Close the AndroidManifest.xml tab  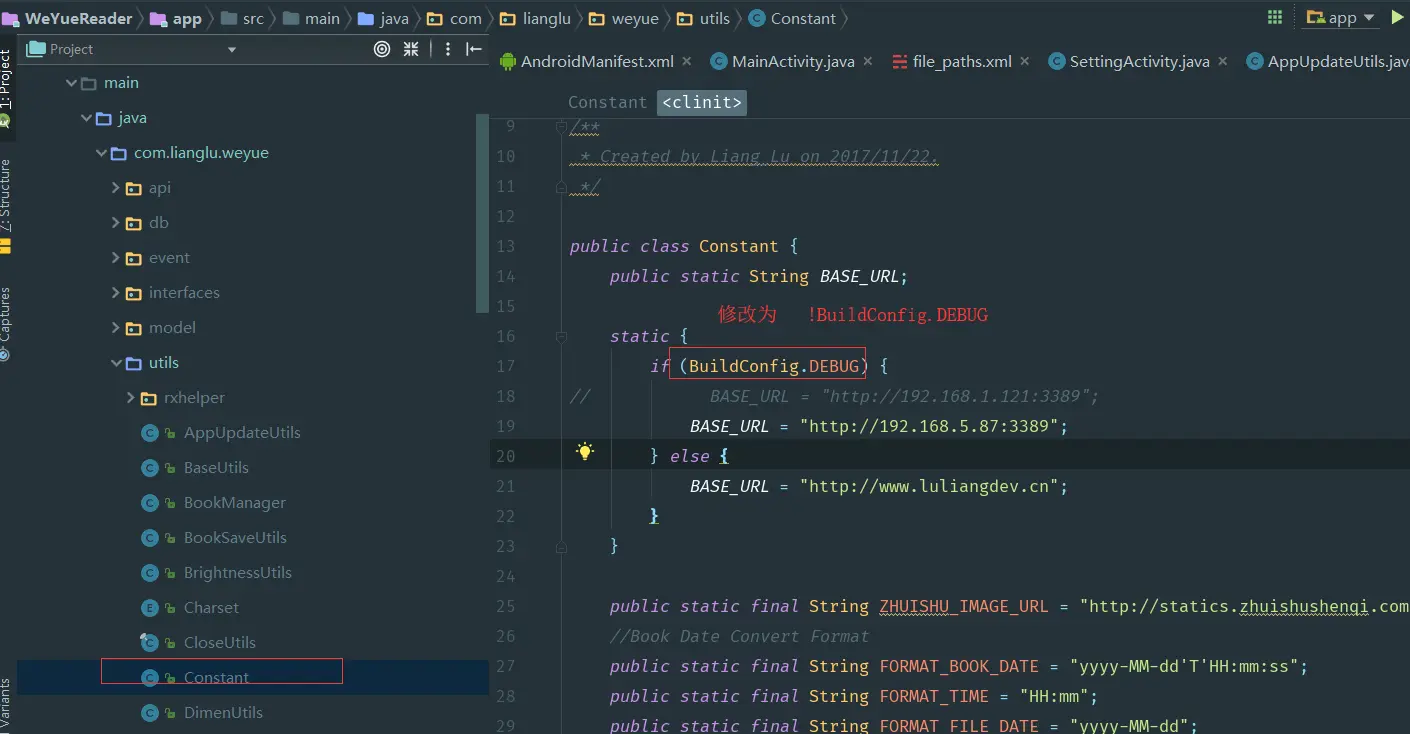coord(687,61)
